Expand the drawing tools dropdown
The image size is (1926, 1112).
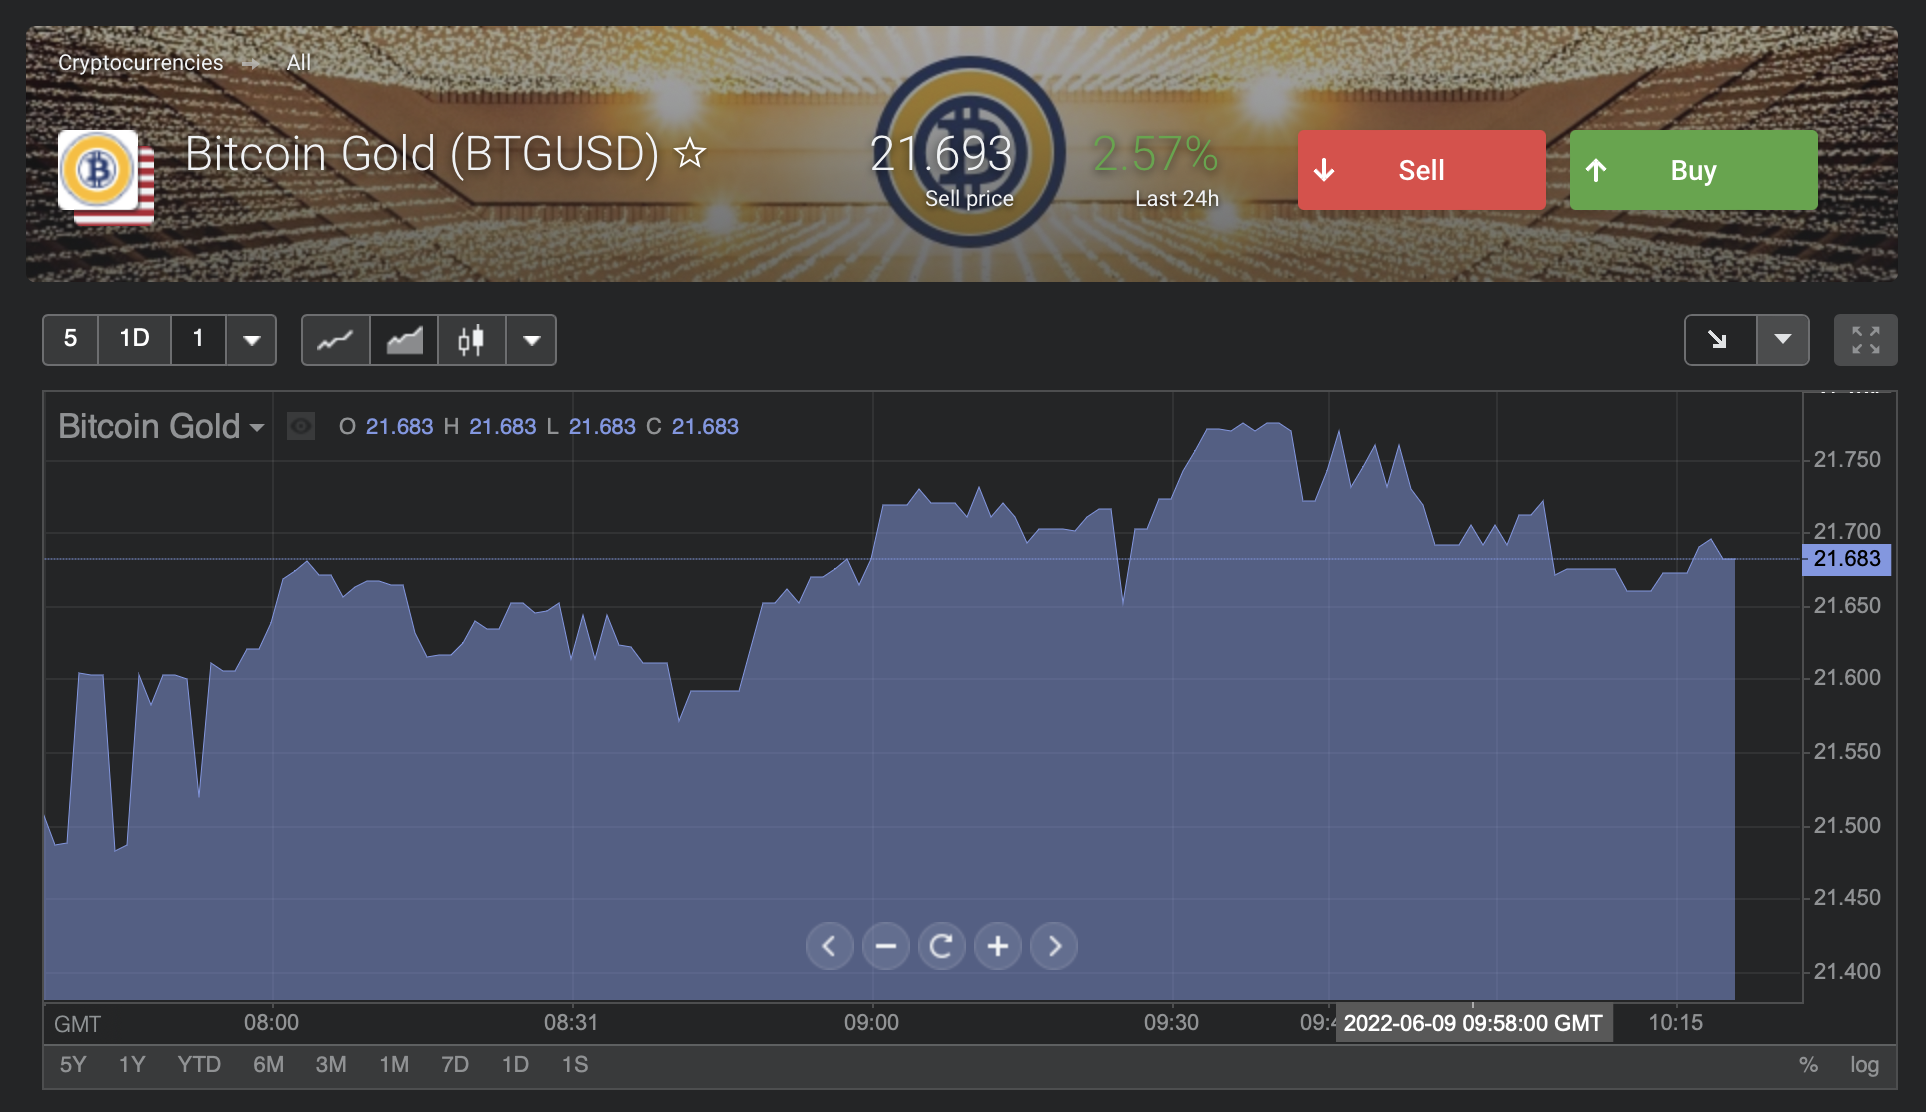[1783, 340]
